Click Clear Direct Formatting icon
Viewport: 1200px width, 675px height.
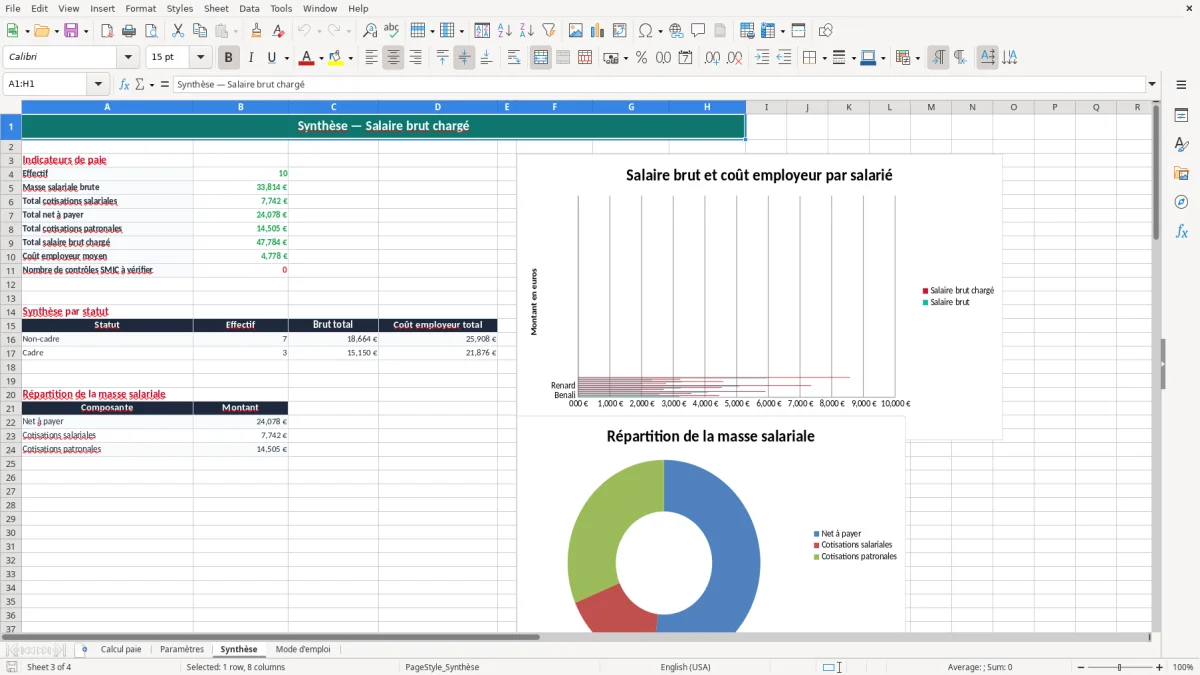pyautogui.click(x=278, y=31)
